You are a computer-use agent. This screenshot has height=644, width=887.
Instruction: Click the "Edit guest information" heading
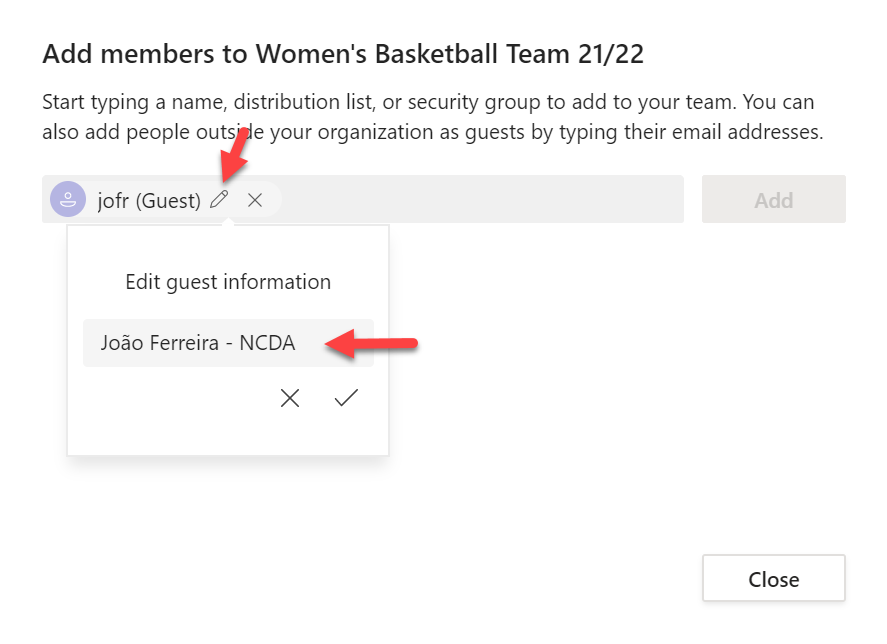[x=228, y=282]
